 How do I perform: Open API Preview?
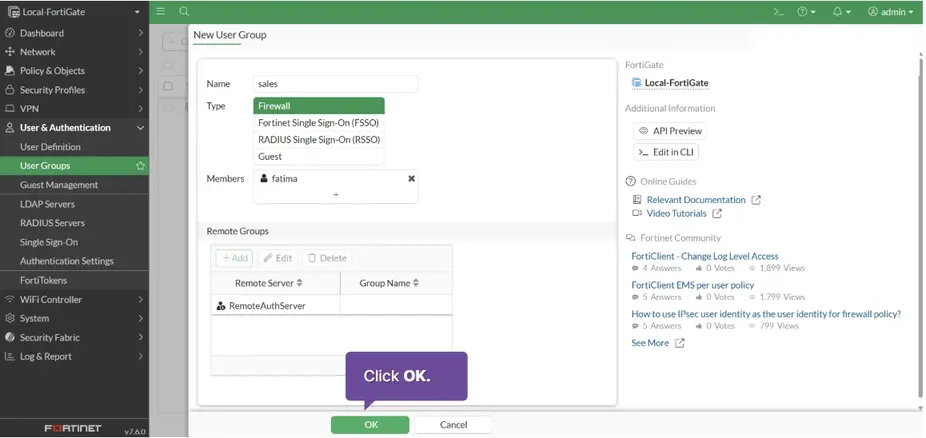tap(670, 131)
